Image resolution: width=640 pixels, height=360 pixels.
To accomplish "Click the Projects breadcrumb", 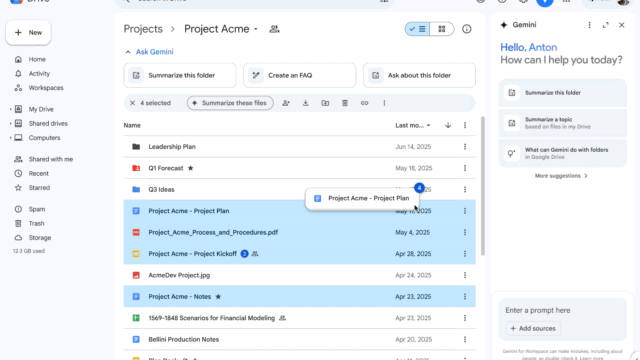I will tap(143, 29).
